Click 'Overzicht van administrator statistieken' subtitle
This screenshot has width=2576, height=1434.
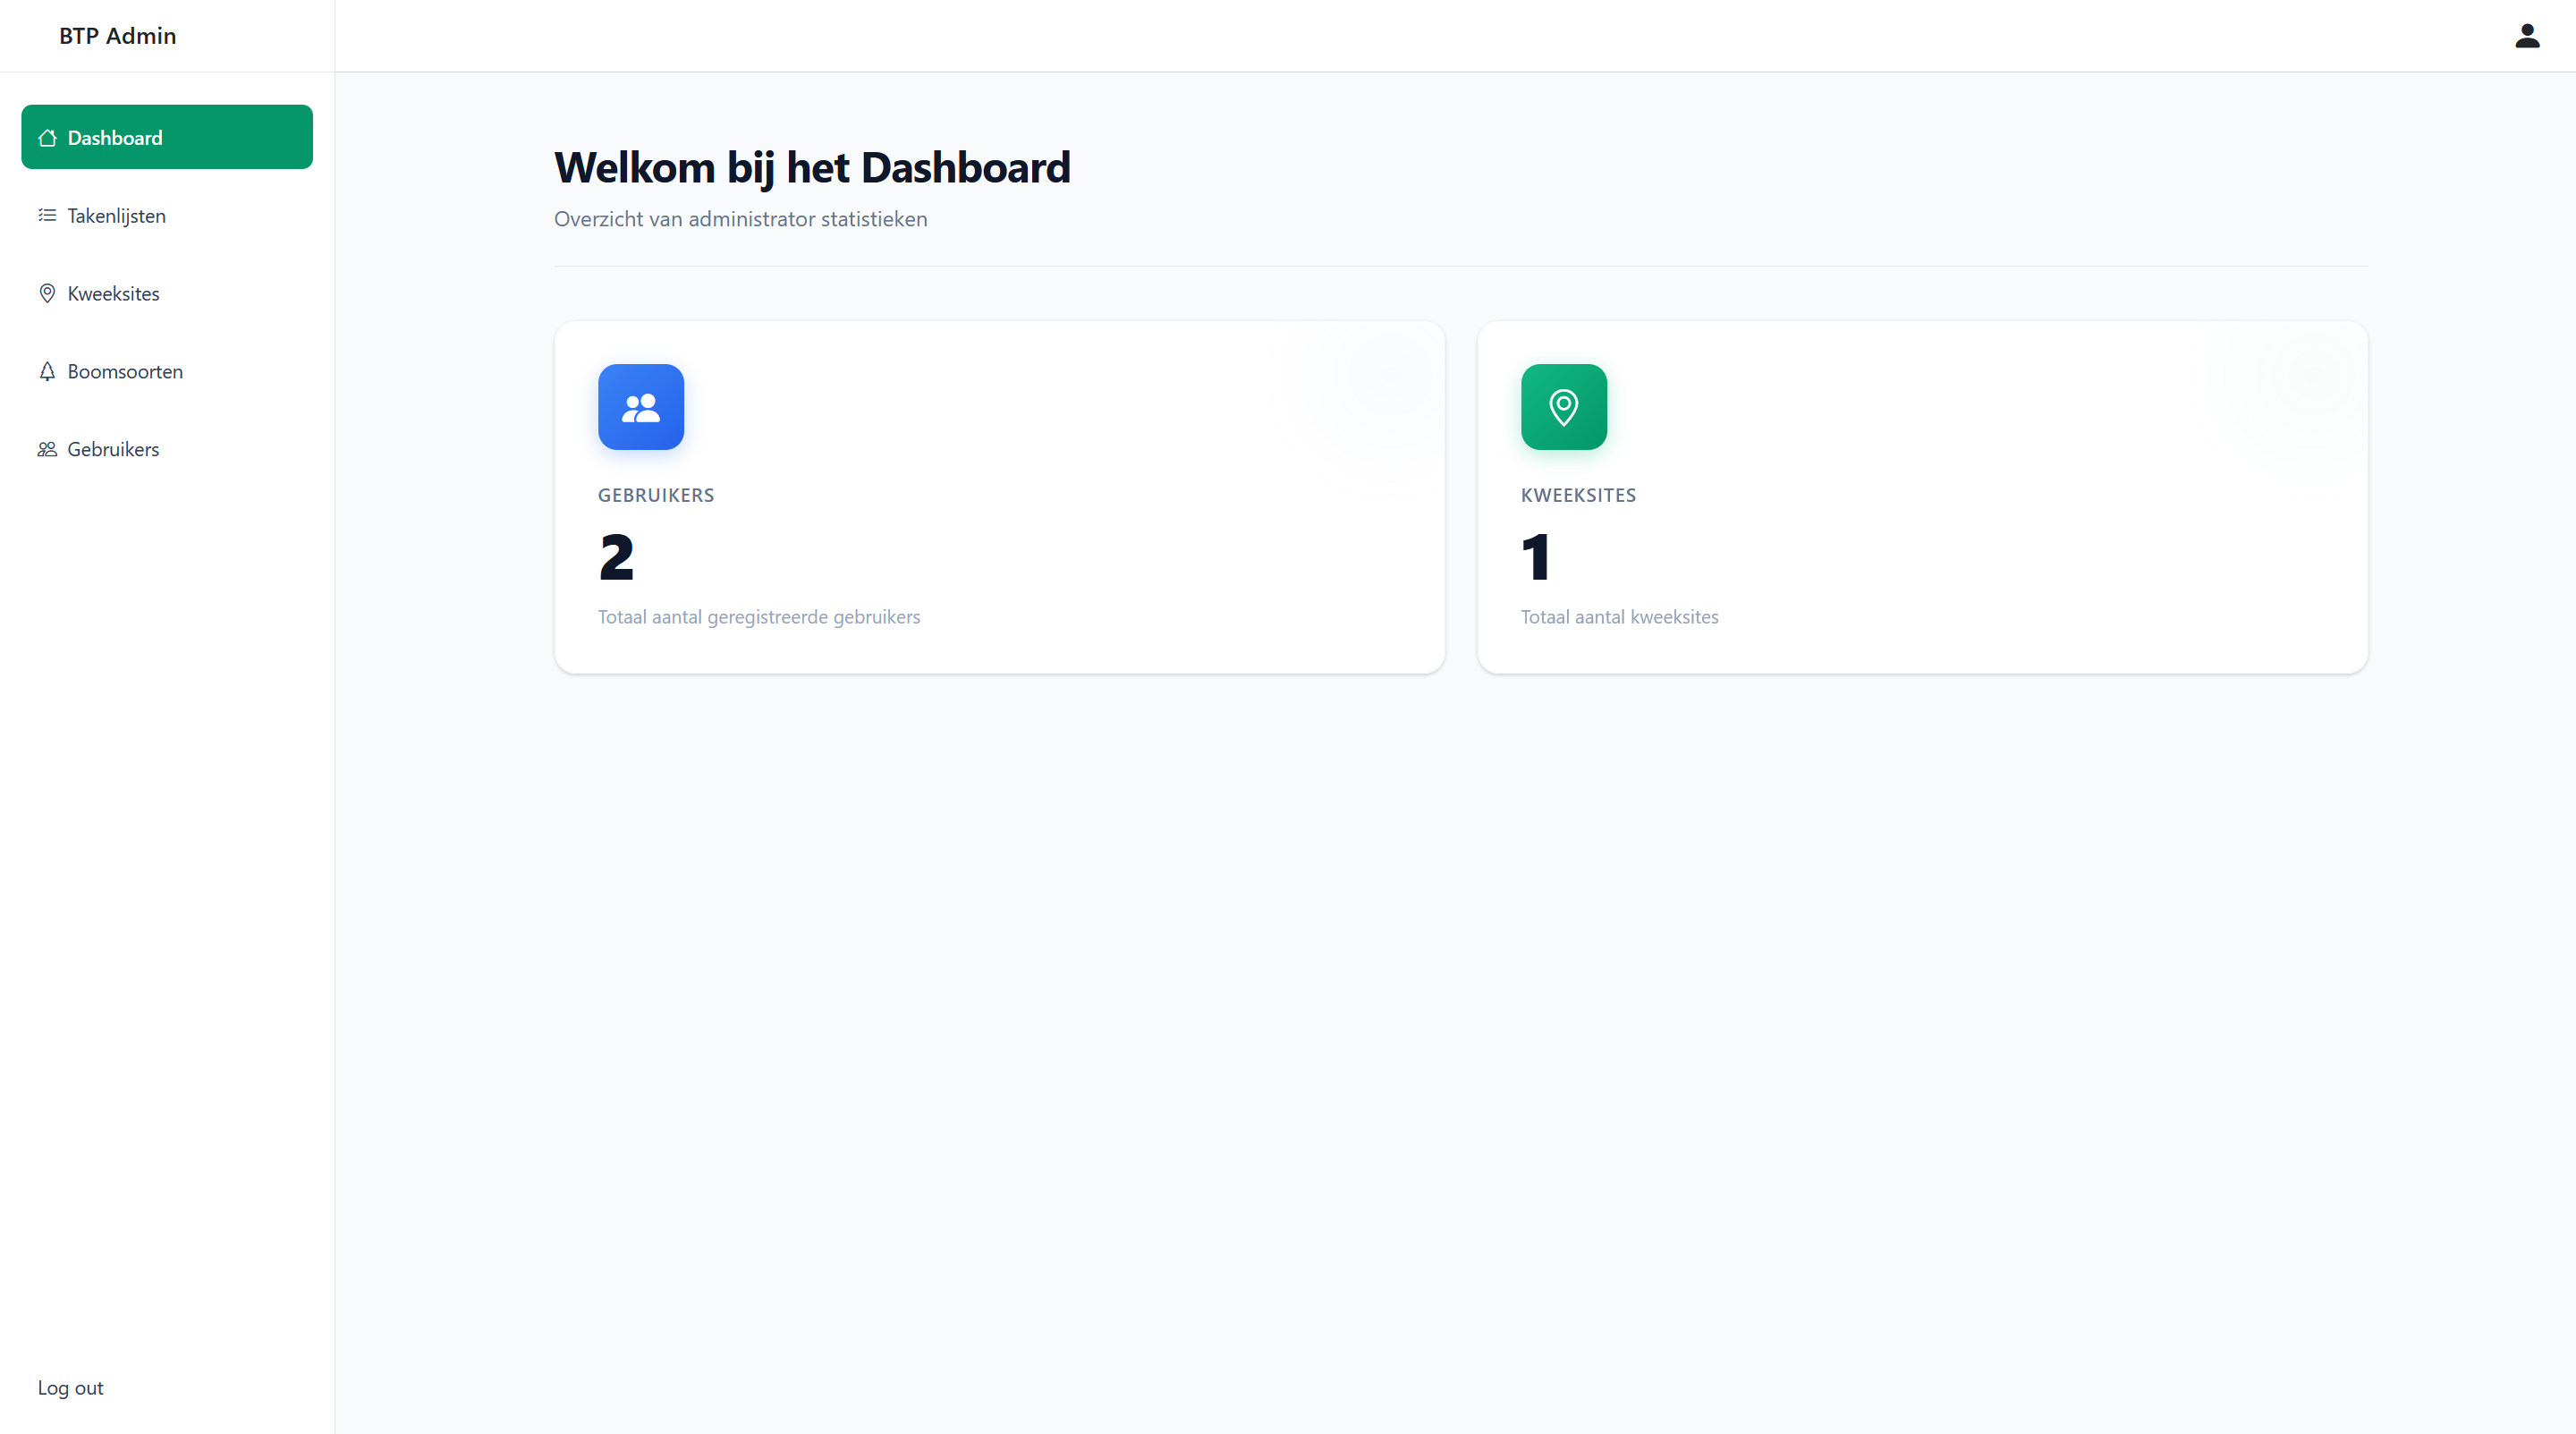(x=741, y=219)
